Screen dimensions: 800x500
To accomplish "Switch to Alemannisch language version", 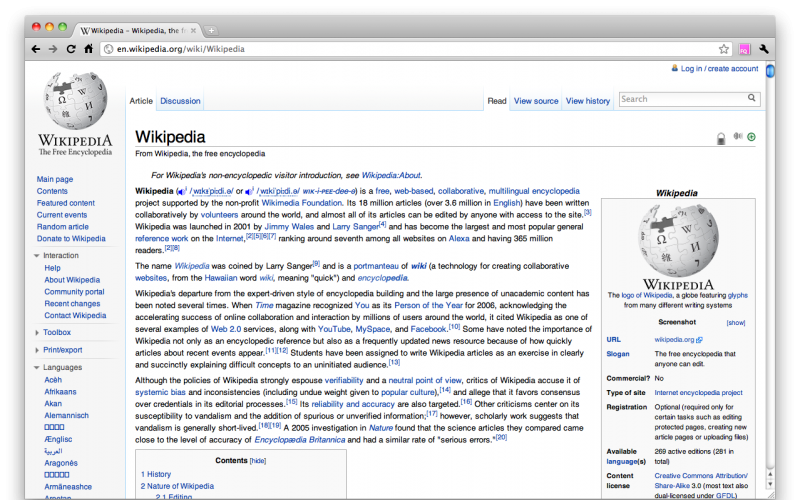I will tap(66, 415).
